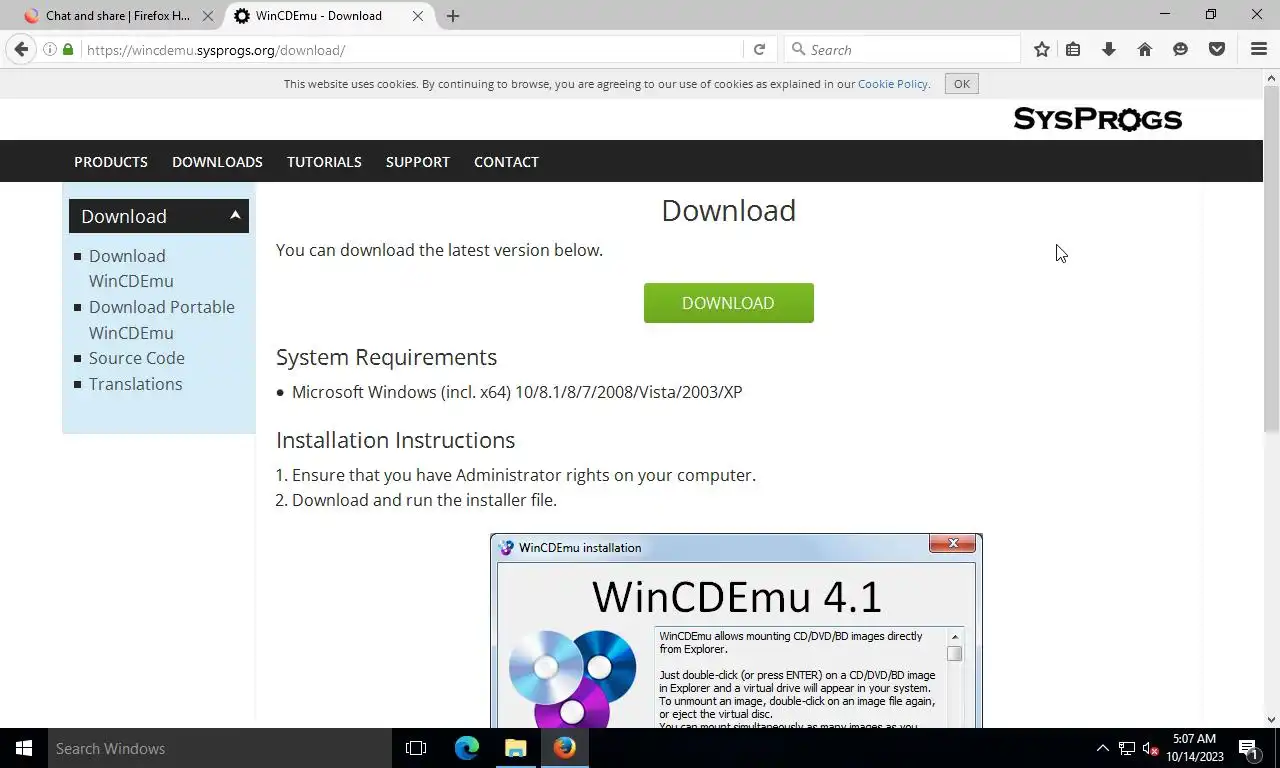
Task: Click the muted volume tray icon
Action: 1150,748
